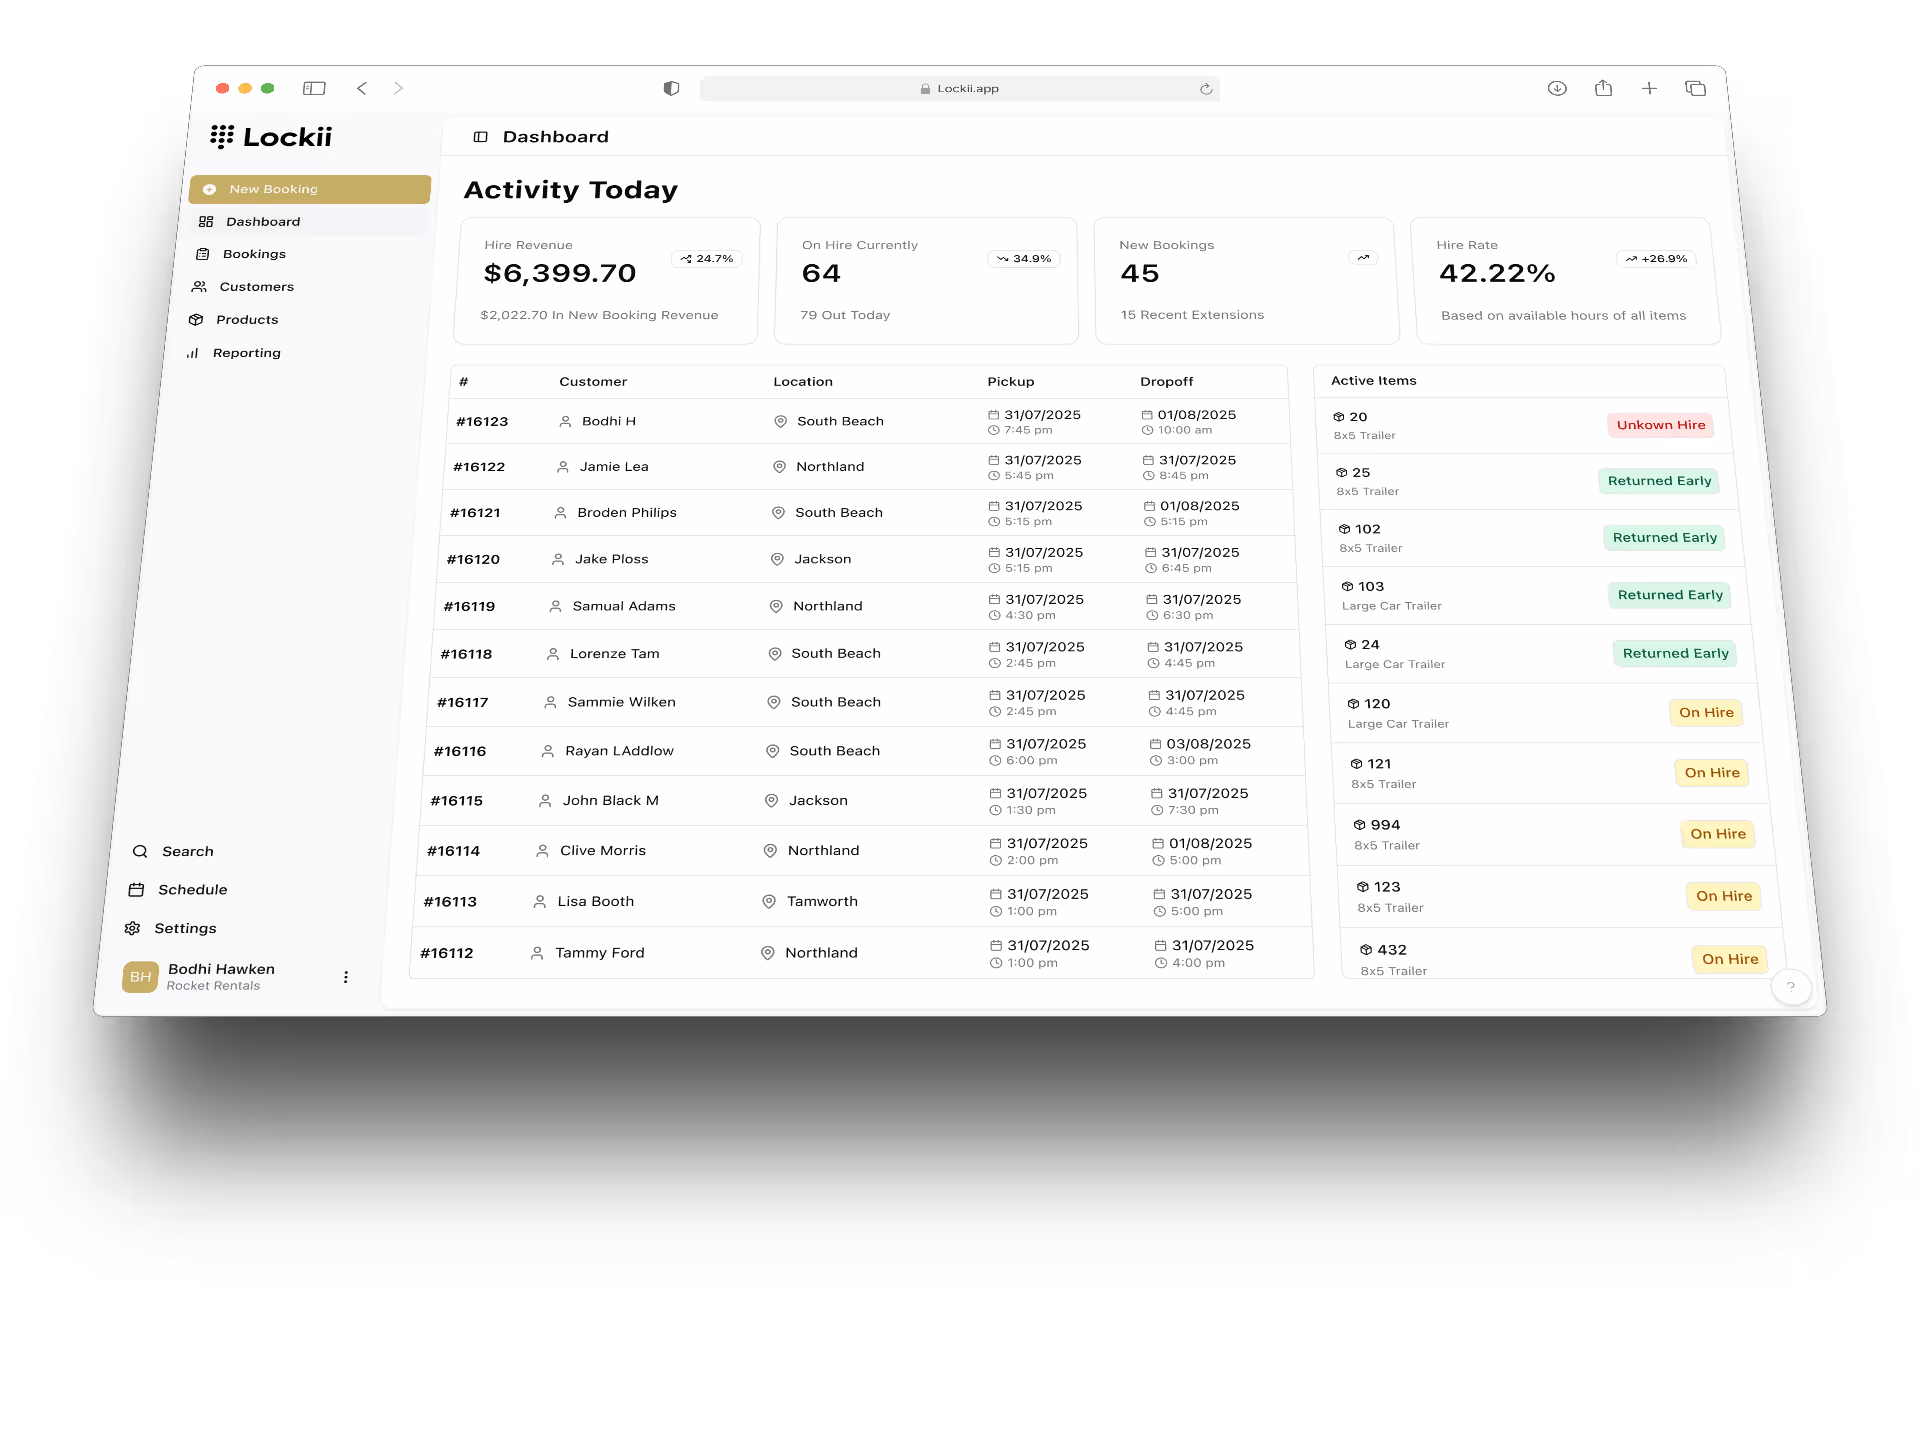Click the BH user avatar
The height and width of the screenshot is (1440, 1920).
tap(140, 977)
